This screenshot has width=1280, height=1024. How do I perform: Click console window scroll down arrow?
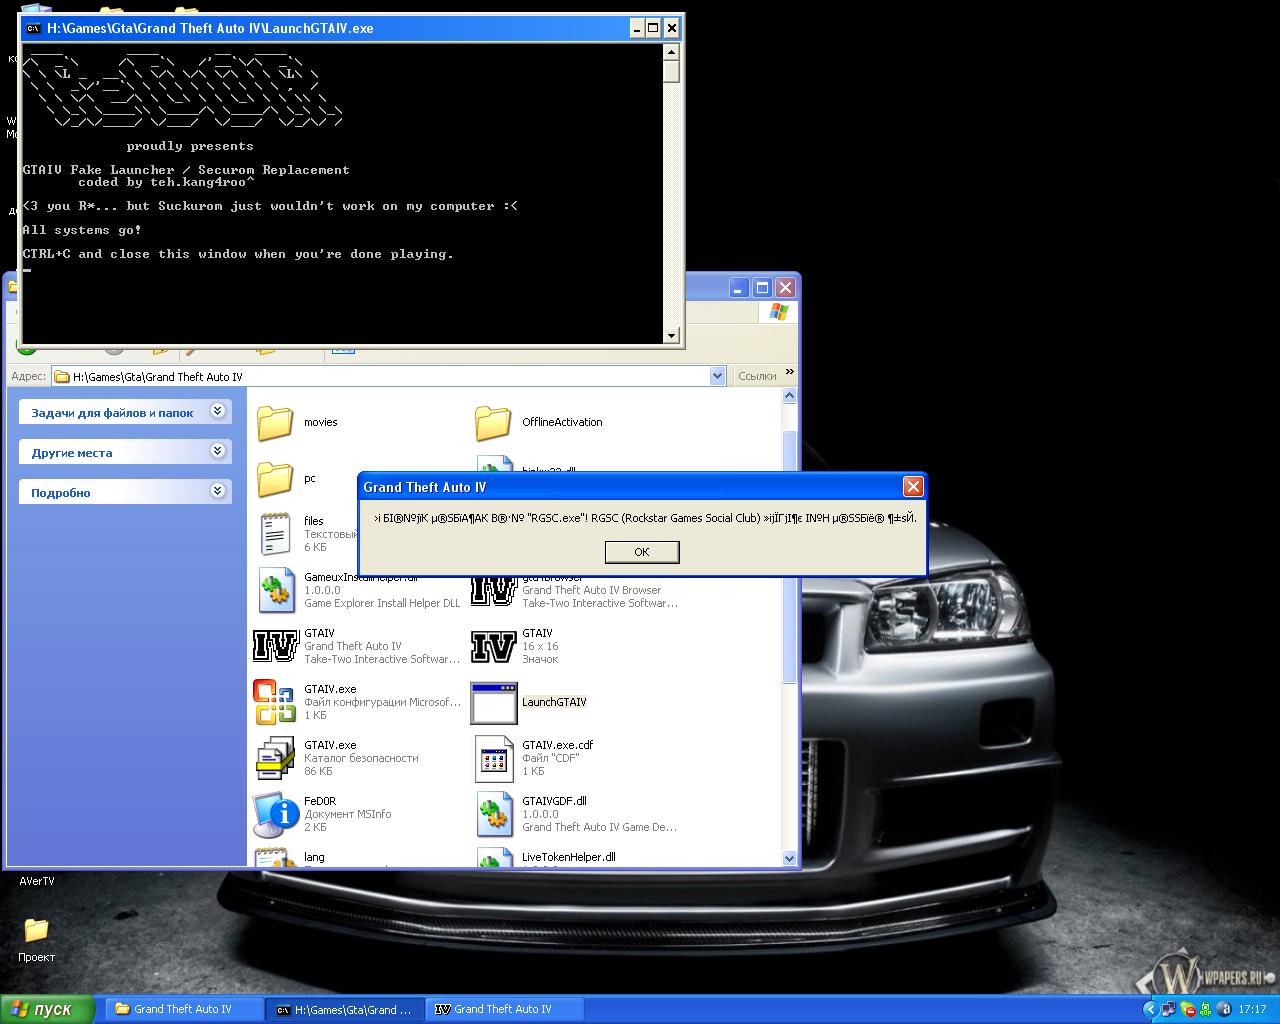point(671,336)
